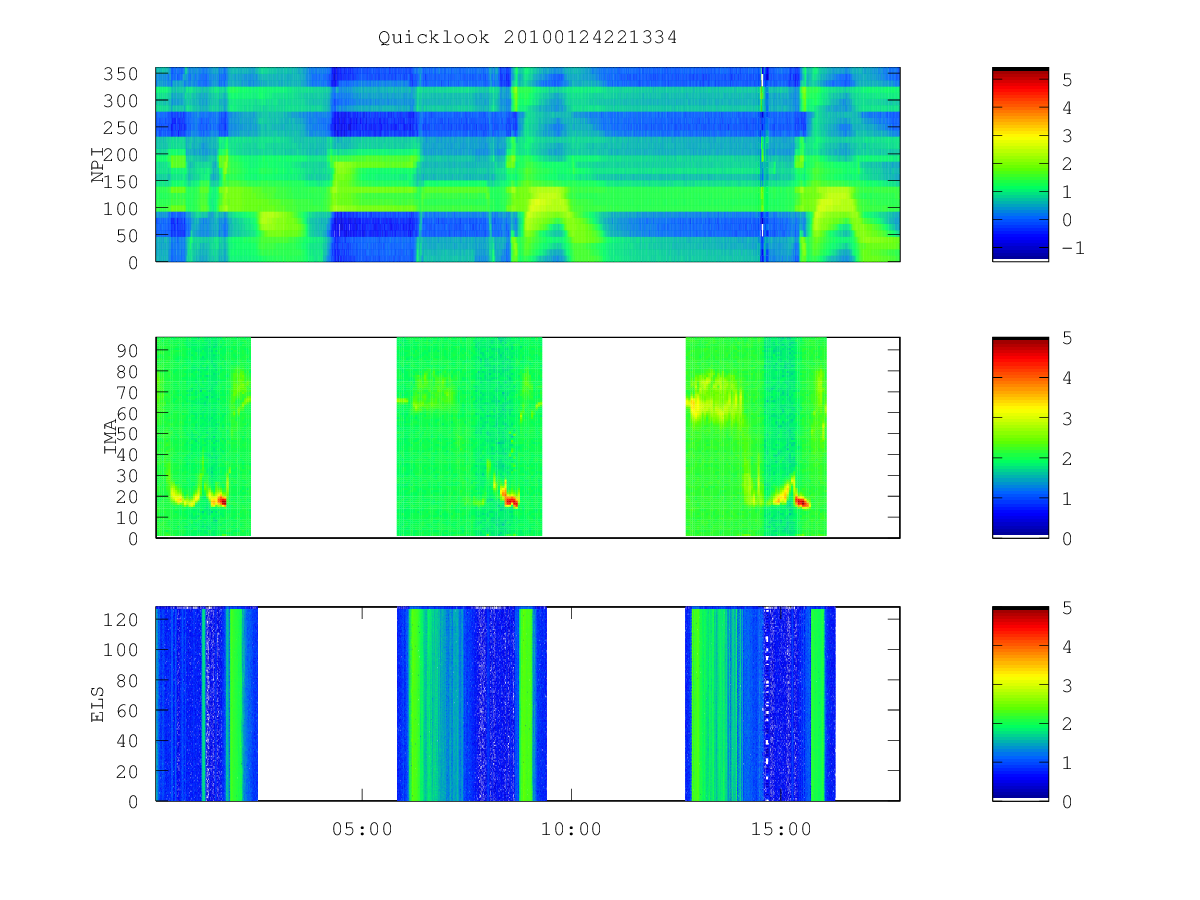
Task: Click the NPI axis label
Action: (98, 165)
